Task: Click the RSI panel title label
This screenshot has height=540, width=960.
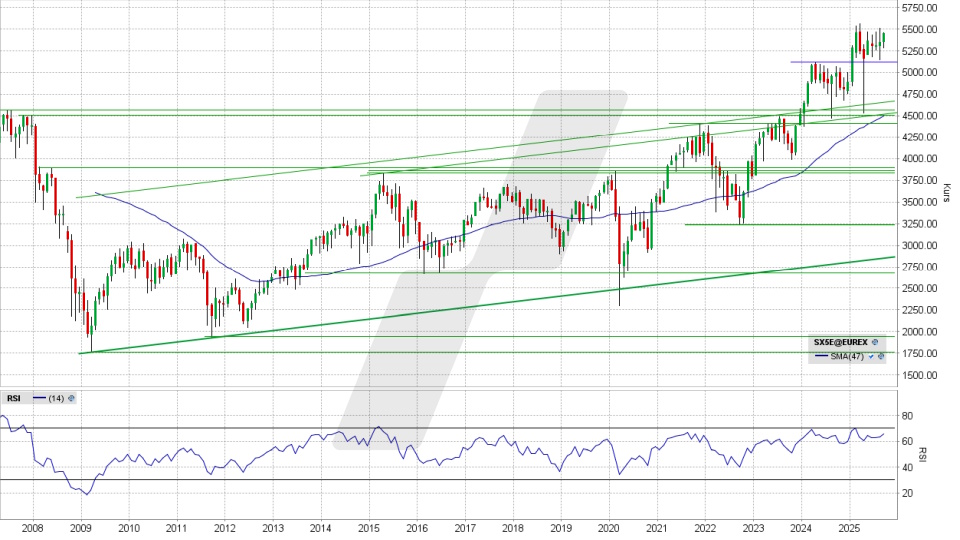Action: click(14, 398)
